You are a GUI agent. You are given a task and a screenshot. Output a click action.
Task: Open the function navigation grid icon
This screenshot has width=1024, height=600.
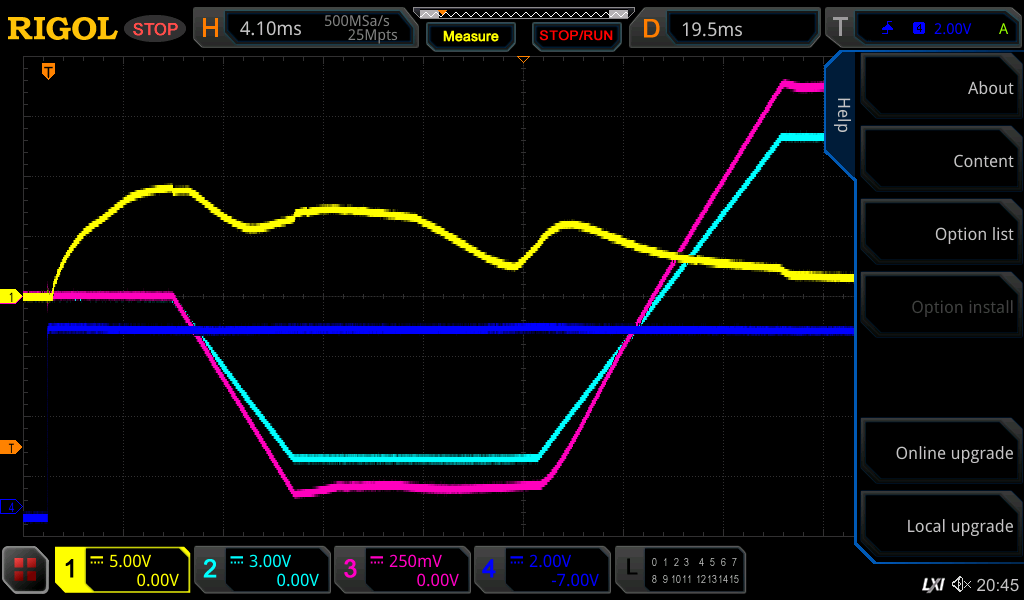26,570
